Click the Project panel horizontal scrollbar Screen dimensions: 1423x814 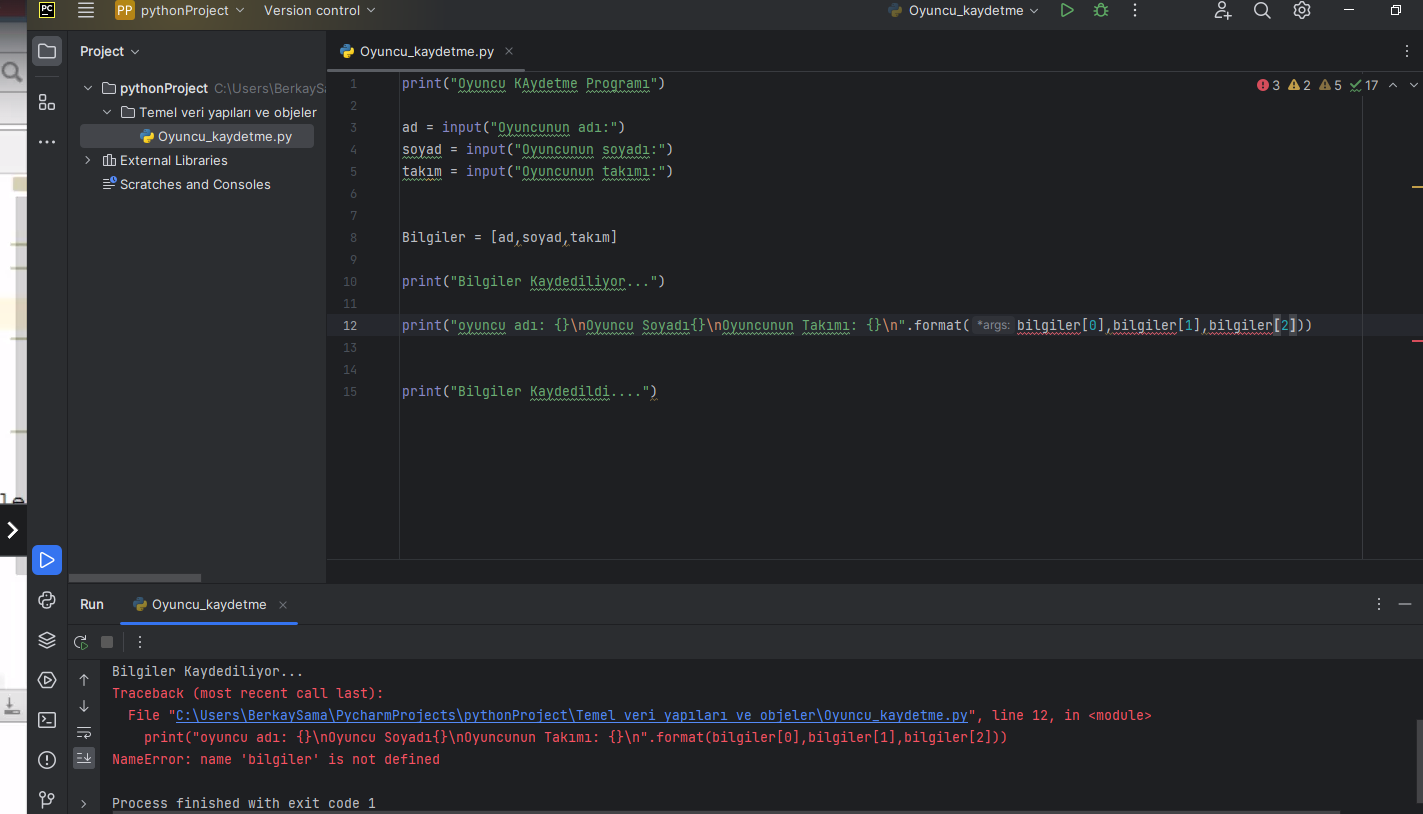(x=134, y=578)
